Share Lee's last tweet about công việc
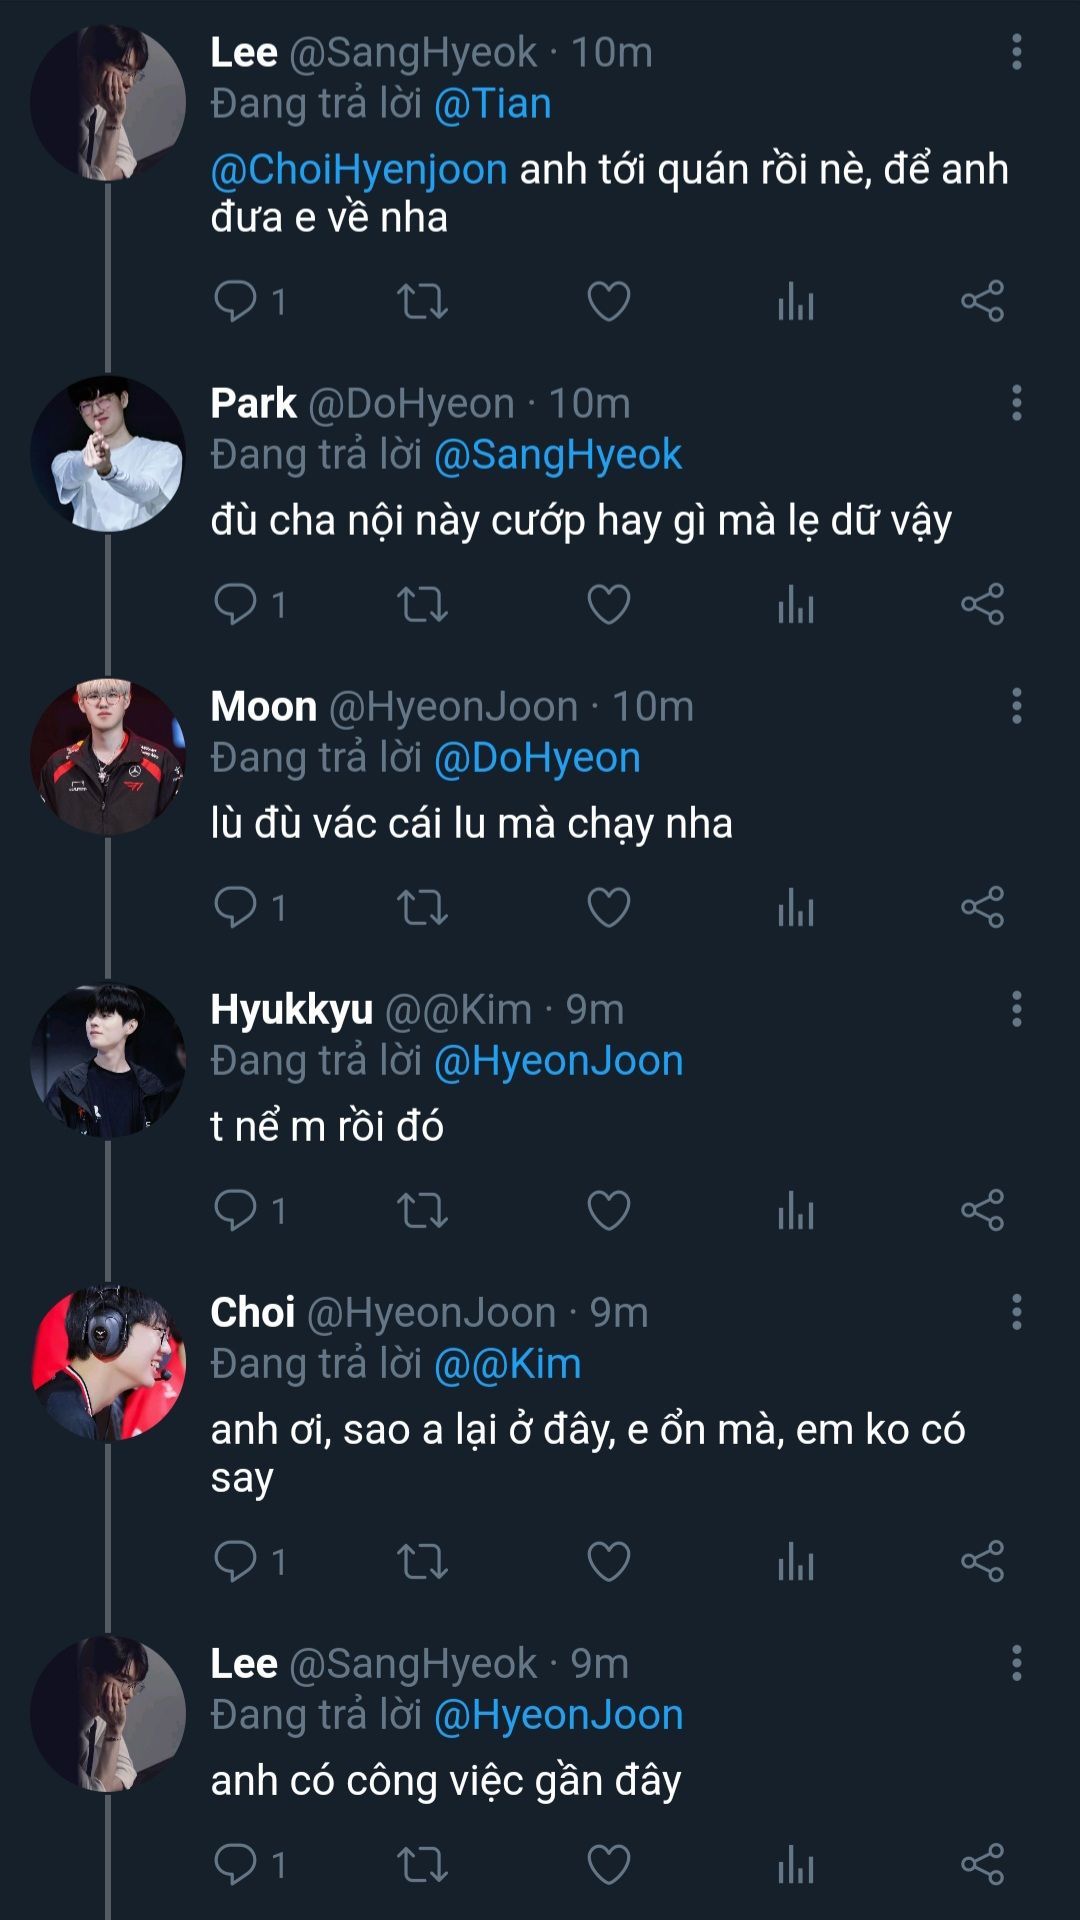Viewport: 1080px width, 1920px height. tap(982, 1864)
